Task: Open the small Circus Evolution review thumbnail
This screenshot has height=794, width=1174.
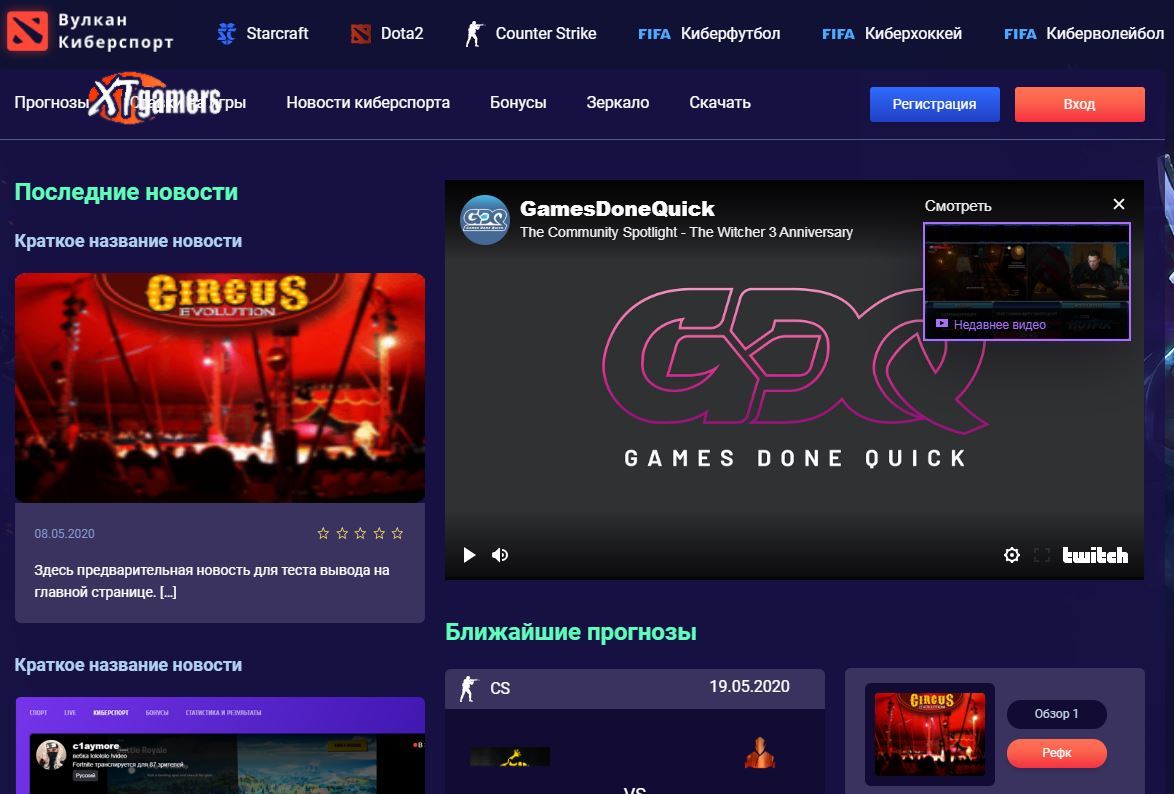Action: [x=930, y=734]
